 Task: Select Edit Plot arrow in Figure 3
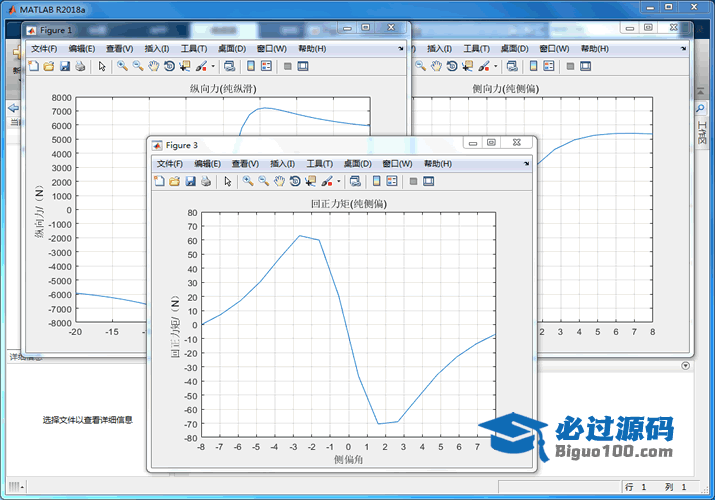click(228, 181)
